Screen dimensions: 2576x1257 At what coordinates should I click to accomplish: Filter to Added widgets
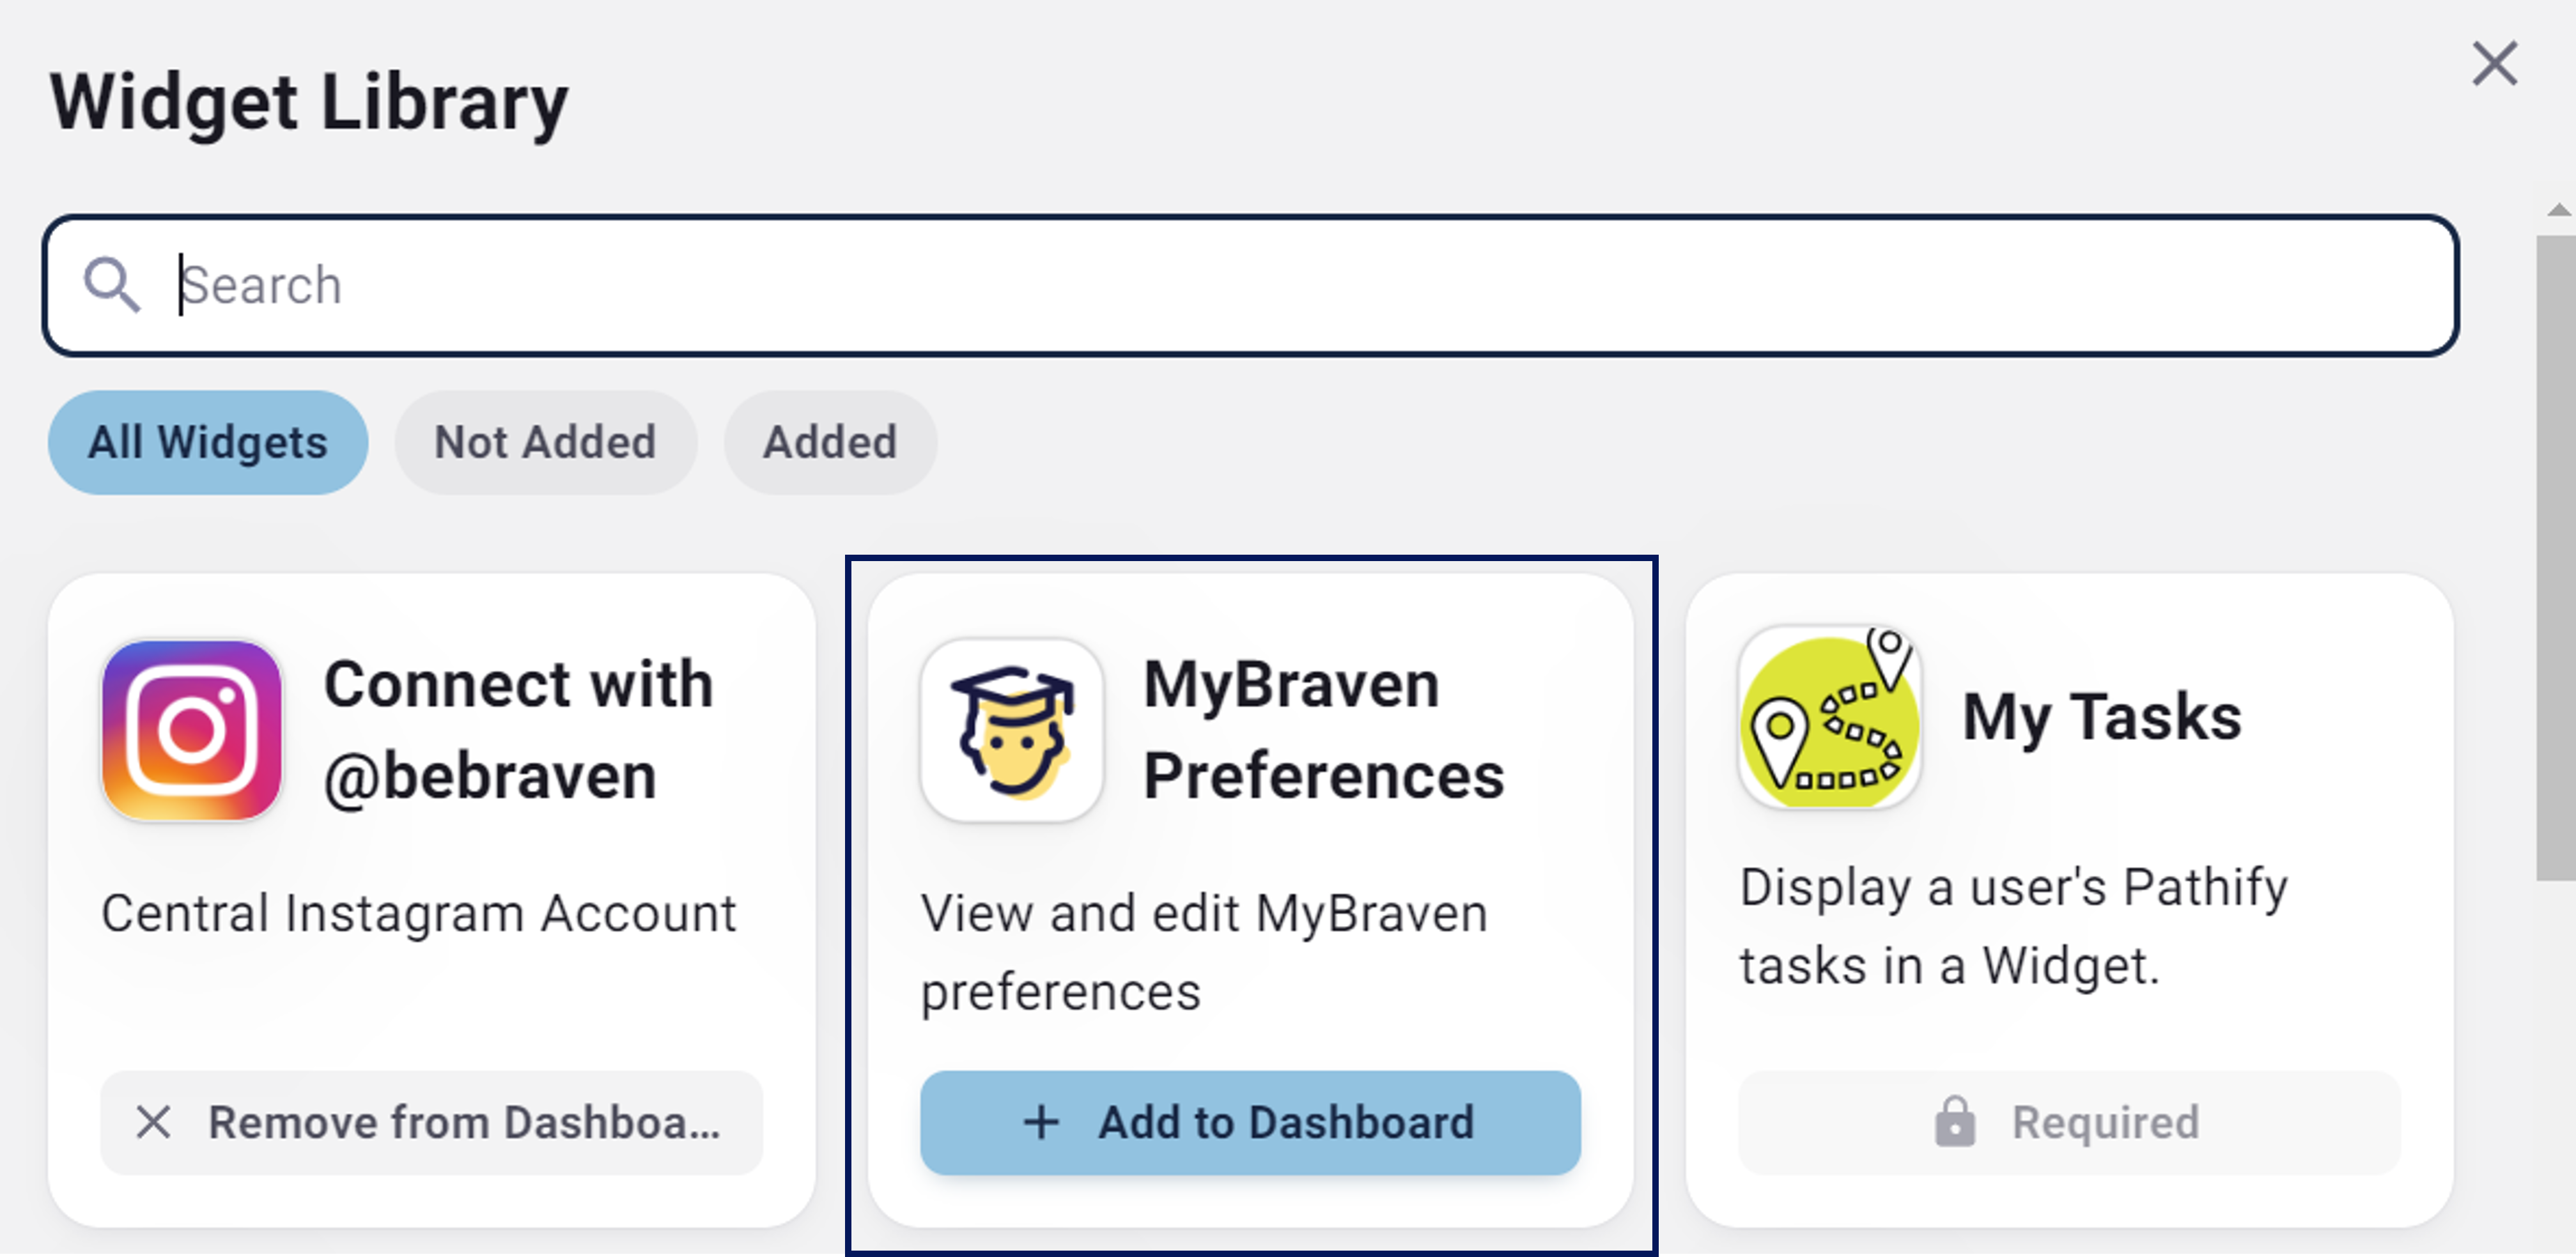tap(830, 442)
